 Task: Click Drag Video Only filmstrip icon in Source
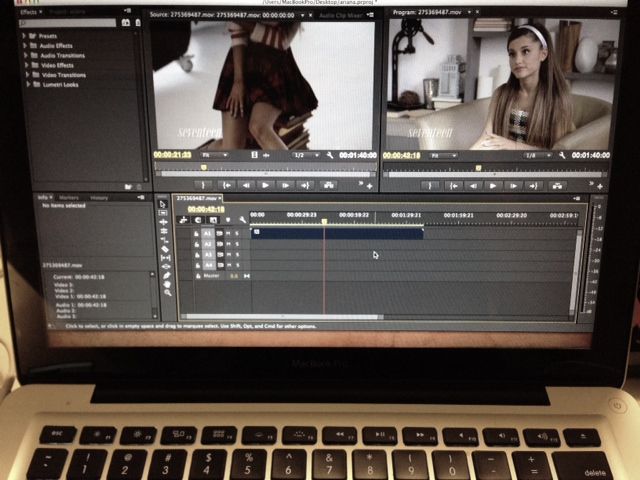pyautogui.click(x=254, y=155)
